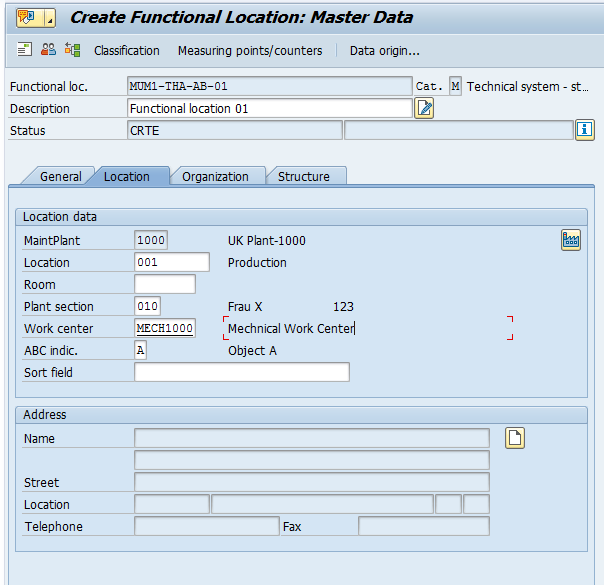Open the Structure tab
604x585 pixels.
[x=304, y=177]
